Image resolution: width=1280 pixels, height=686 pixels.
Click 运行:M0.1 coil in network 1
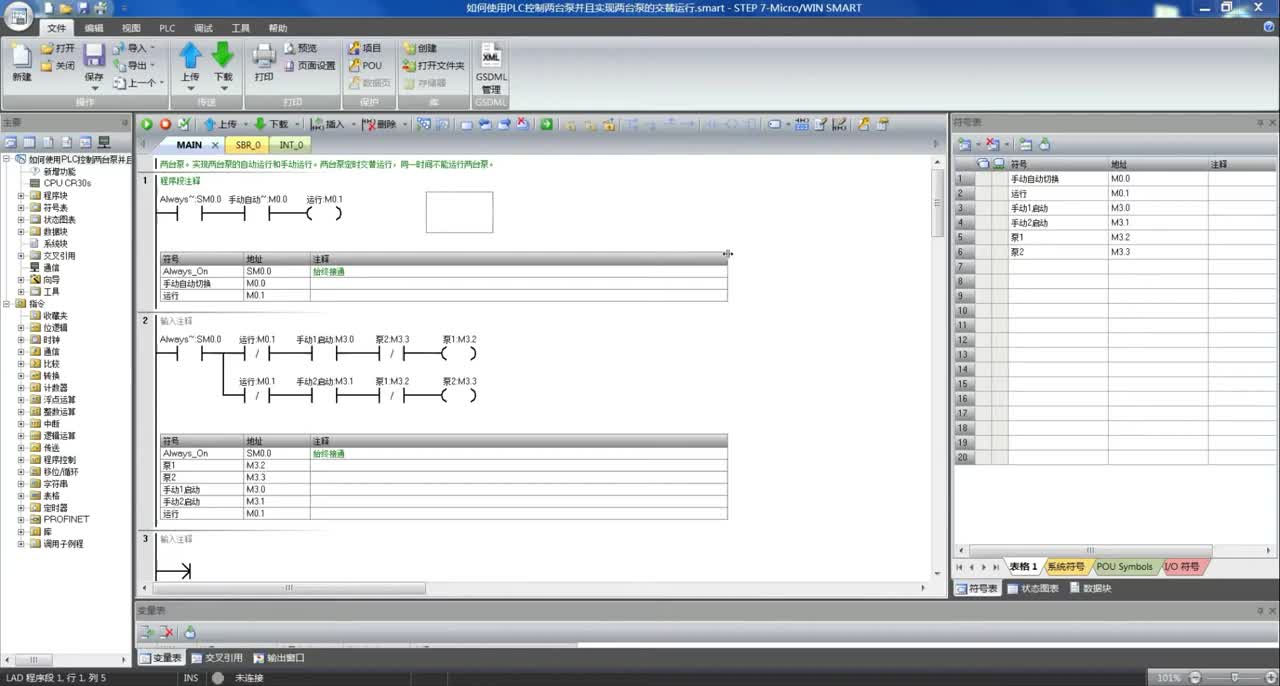(324, 213)
